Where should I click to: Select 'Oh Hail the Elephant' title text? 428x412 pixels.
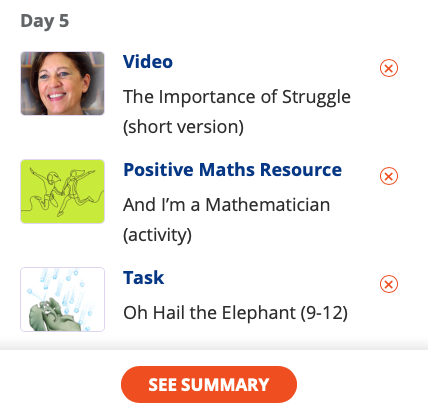209,313
